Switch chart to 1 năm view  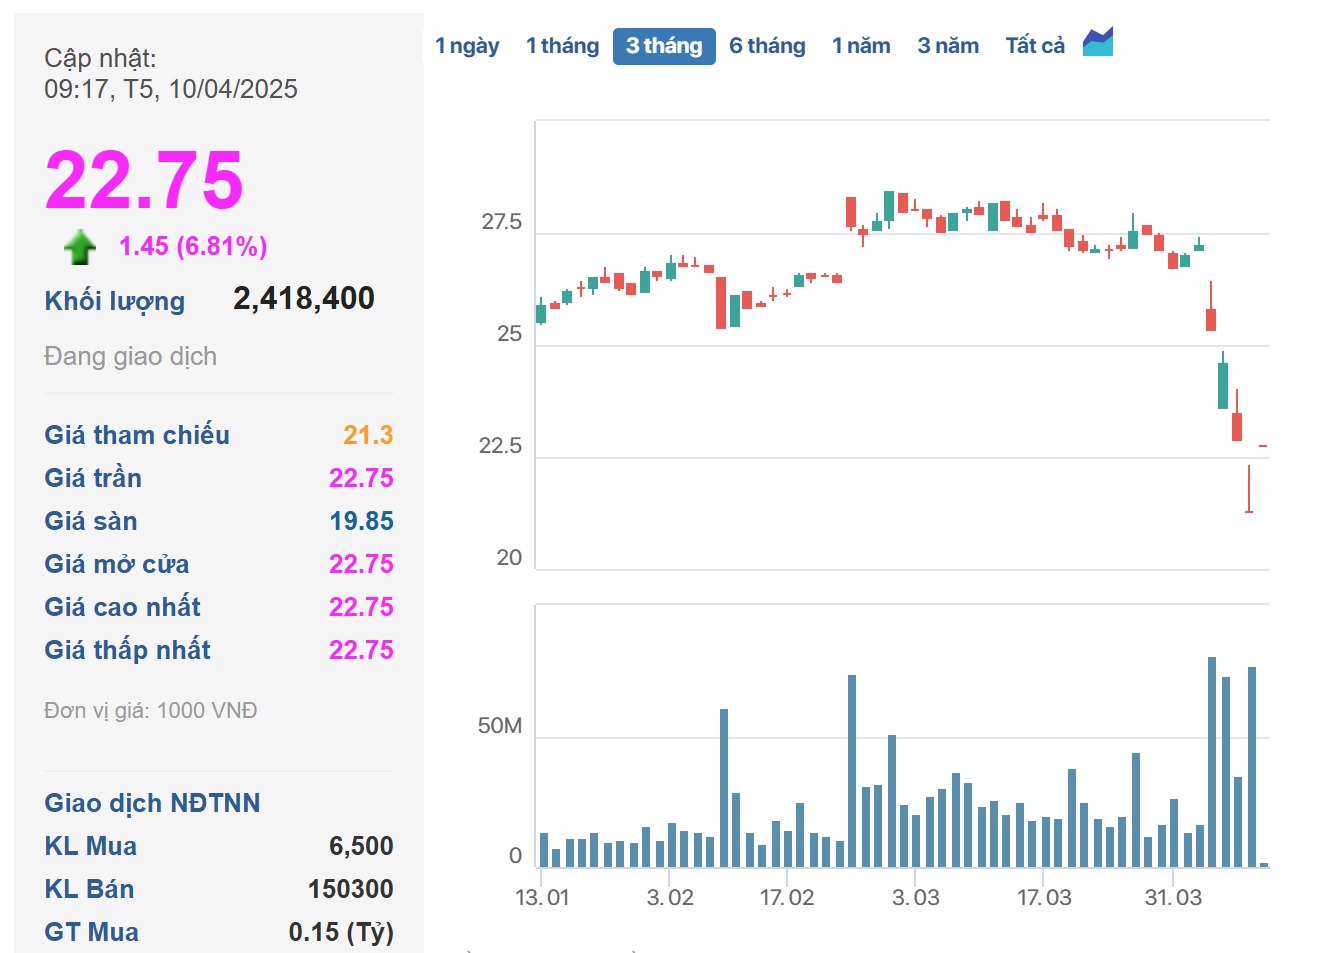pos(861,46)
